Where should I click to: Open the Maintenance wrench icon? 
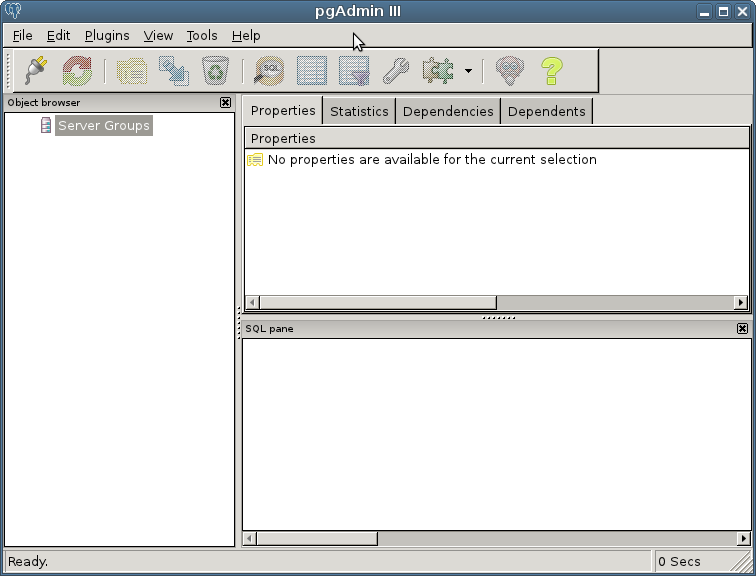coord(396,71)
